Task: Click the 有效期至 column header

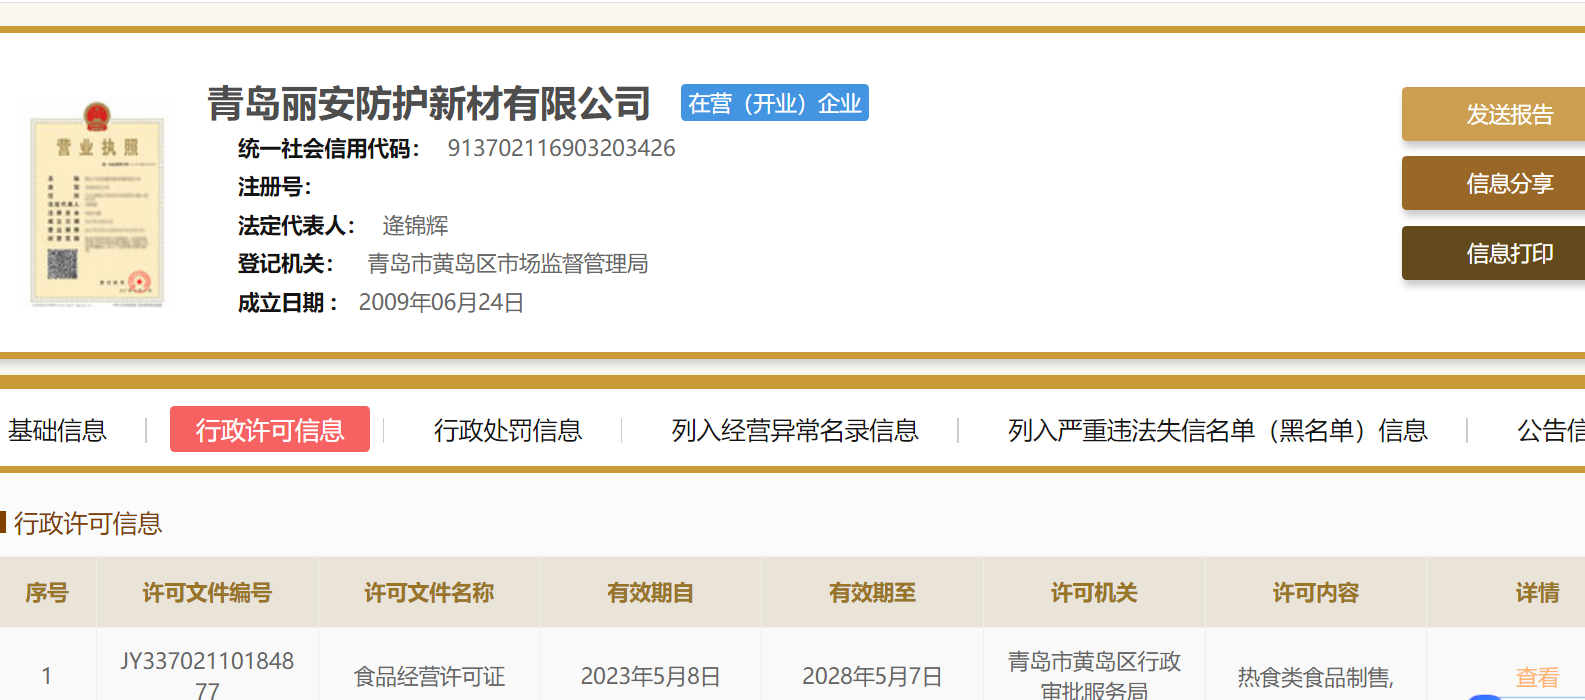Action: pyautogui.click(x=873, y=592)
